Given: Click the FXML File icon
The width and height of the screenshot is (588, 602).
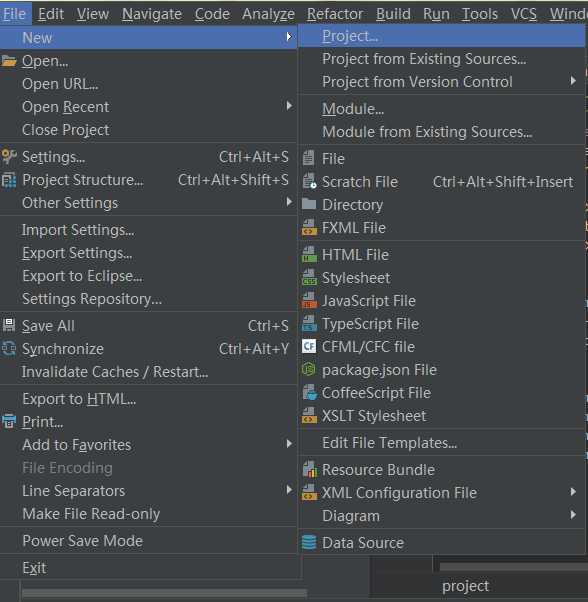Looking at the screenshot, I should click(x=309, y=227).
